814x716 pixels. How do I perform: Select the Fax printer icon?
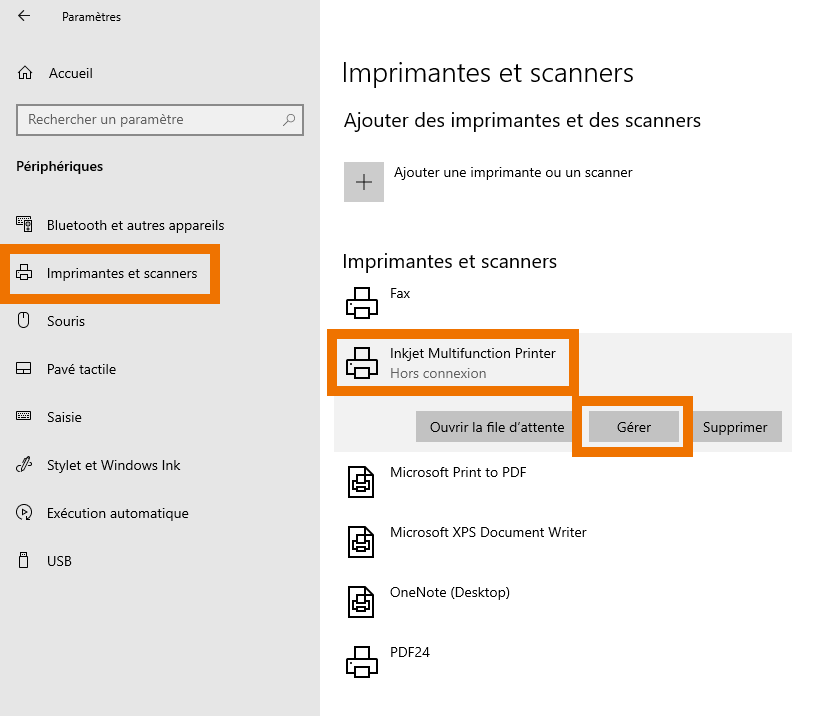tap(361, 300)
